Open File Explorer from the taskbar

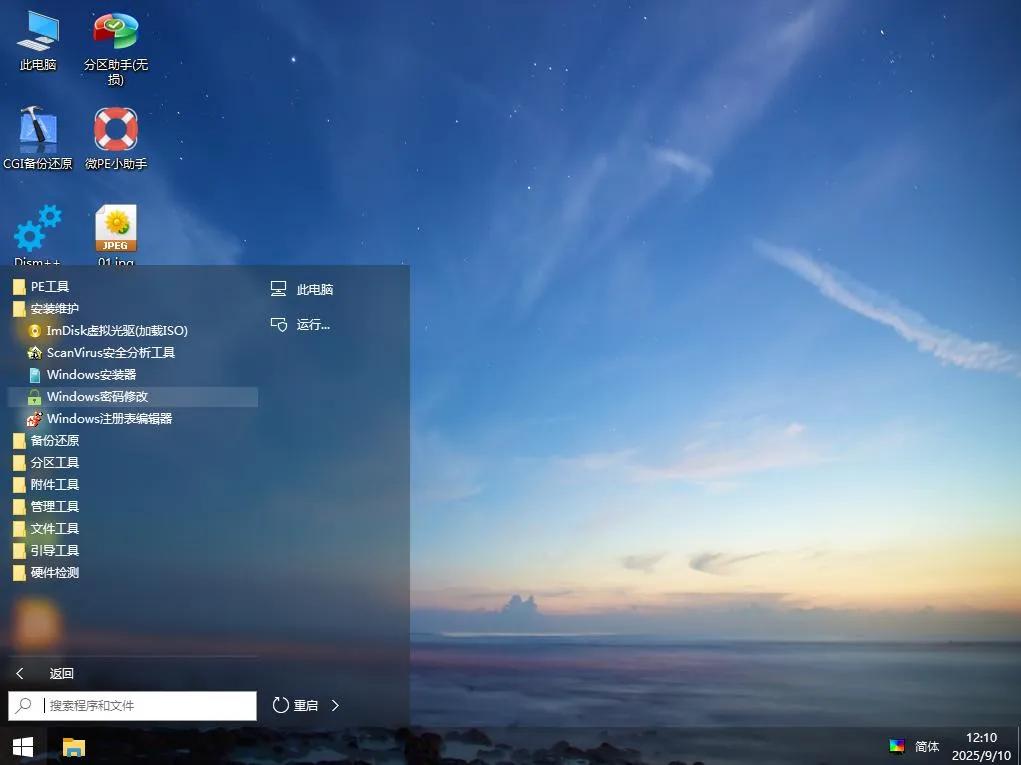[74, 747]
